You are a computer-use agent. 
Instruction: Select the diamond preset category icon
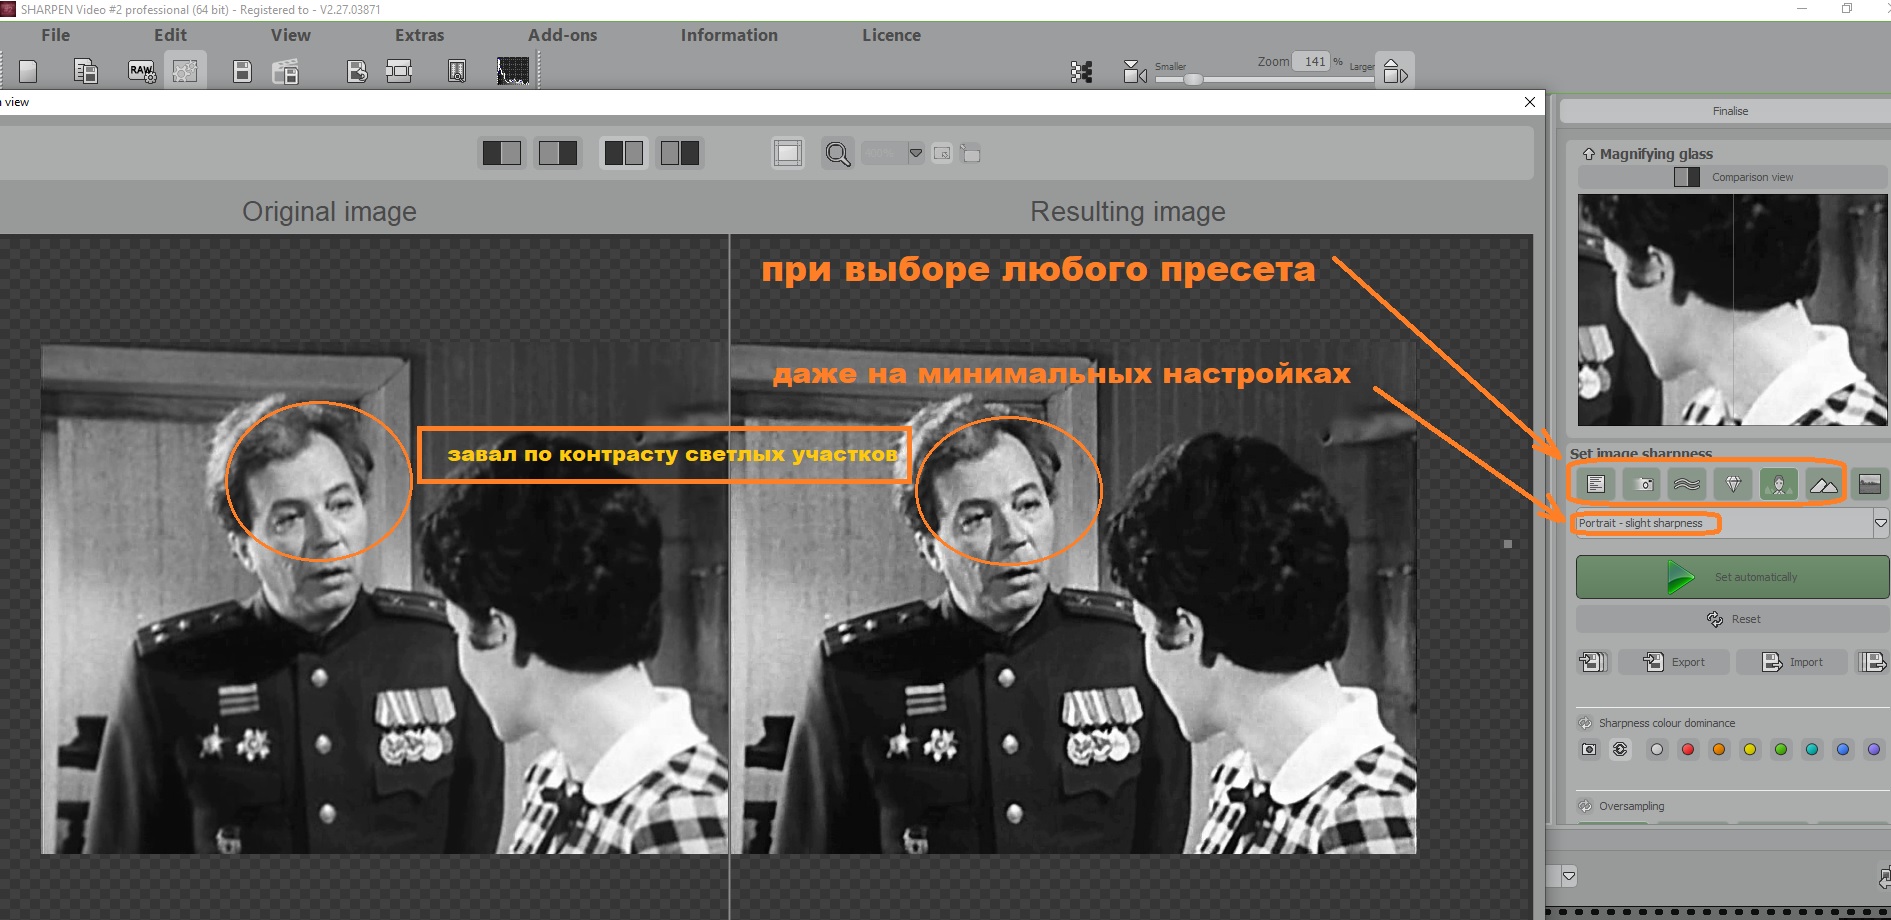[1733, 485]
